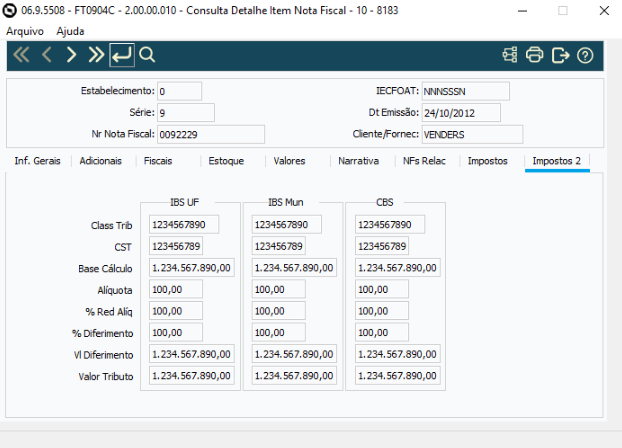Viewport: 622px width, 448px height.
Task: Exit via the door-arrow exit icon
Action: pyautogui.click(x=560, y=55)
